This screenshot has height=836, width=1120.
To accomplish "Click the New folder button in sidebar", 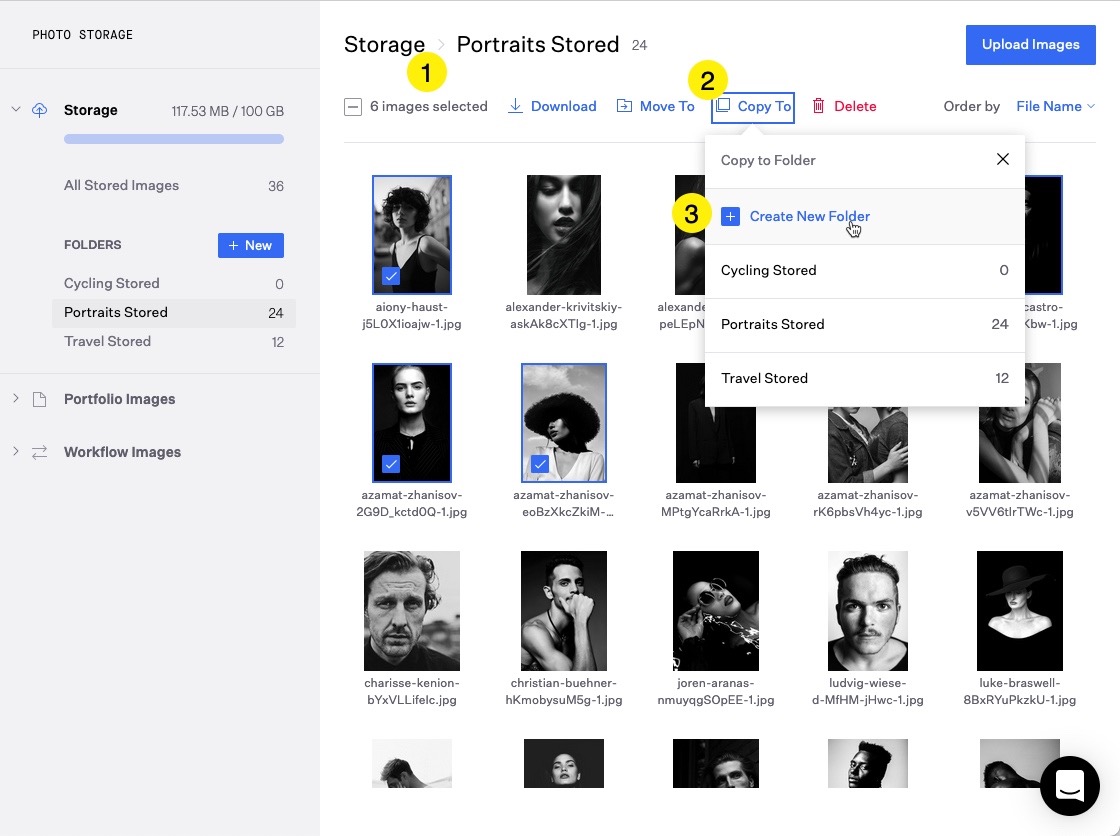I will click(x=250, y=245).
